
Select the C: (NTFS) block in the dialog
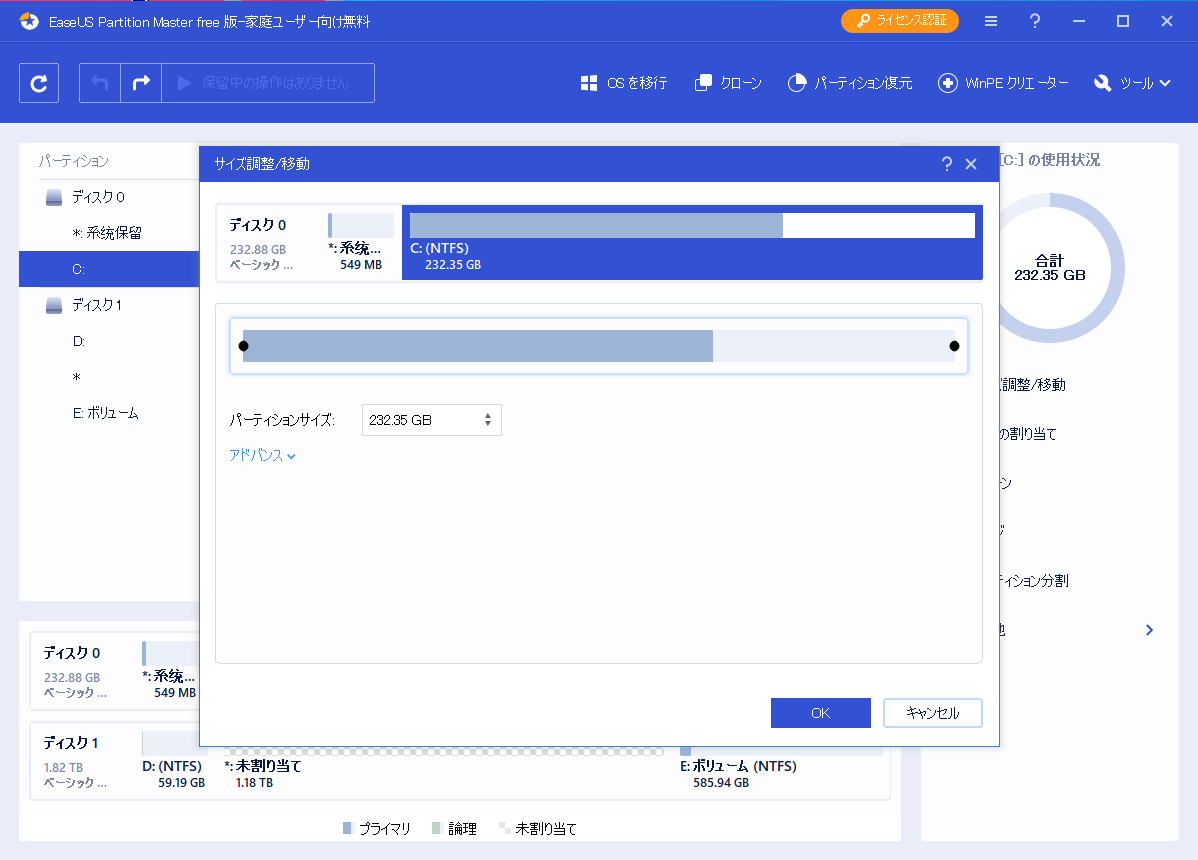(x=692, y=243)
